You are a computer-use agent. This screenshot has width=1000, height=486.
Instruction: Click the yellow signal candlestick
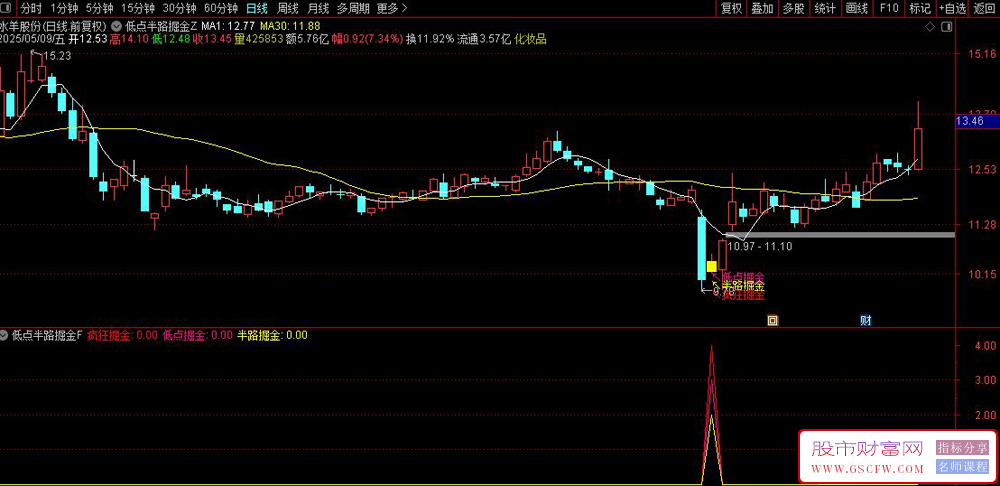pos(712,266)
